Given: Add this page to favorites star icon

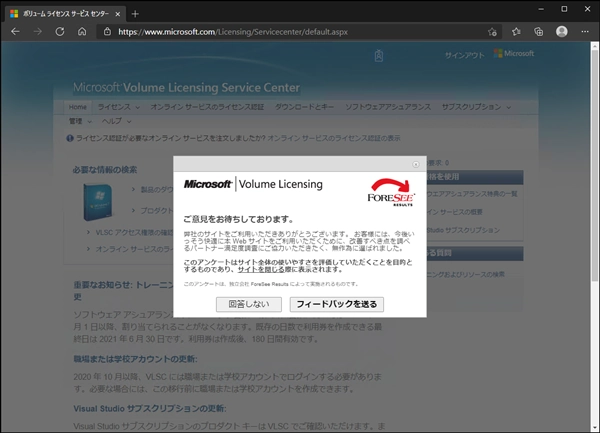Looking at the screenshot, I should [x=492, y=32].
